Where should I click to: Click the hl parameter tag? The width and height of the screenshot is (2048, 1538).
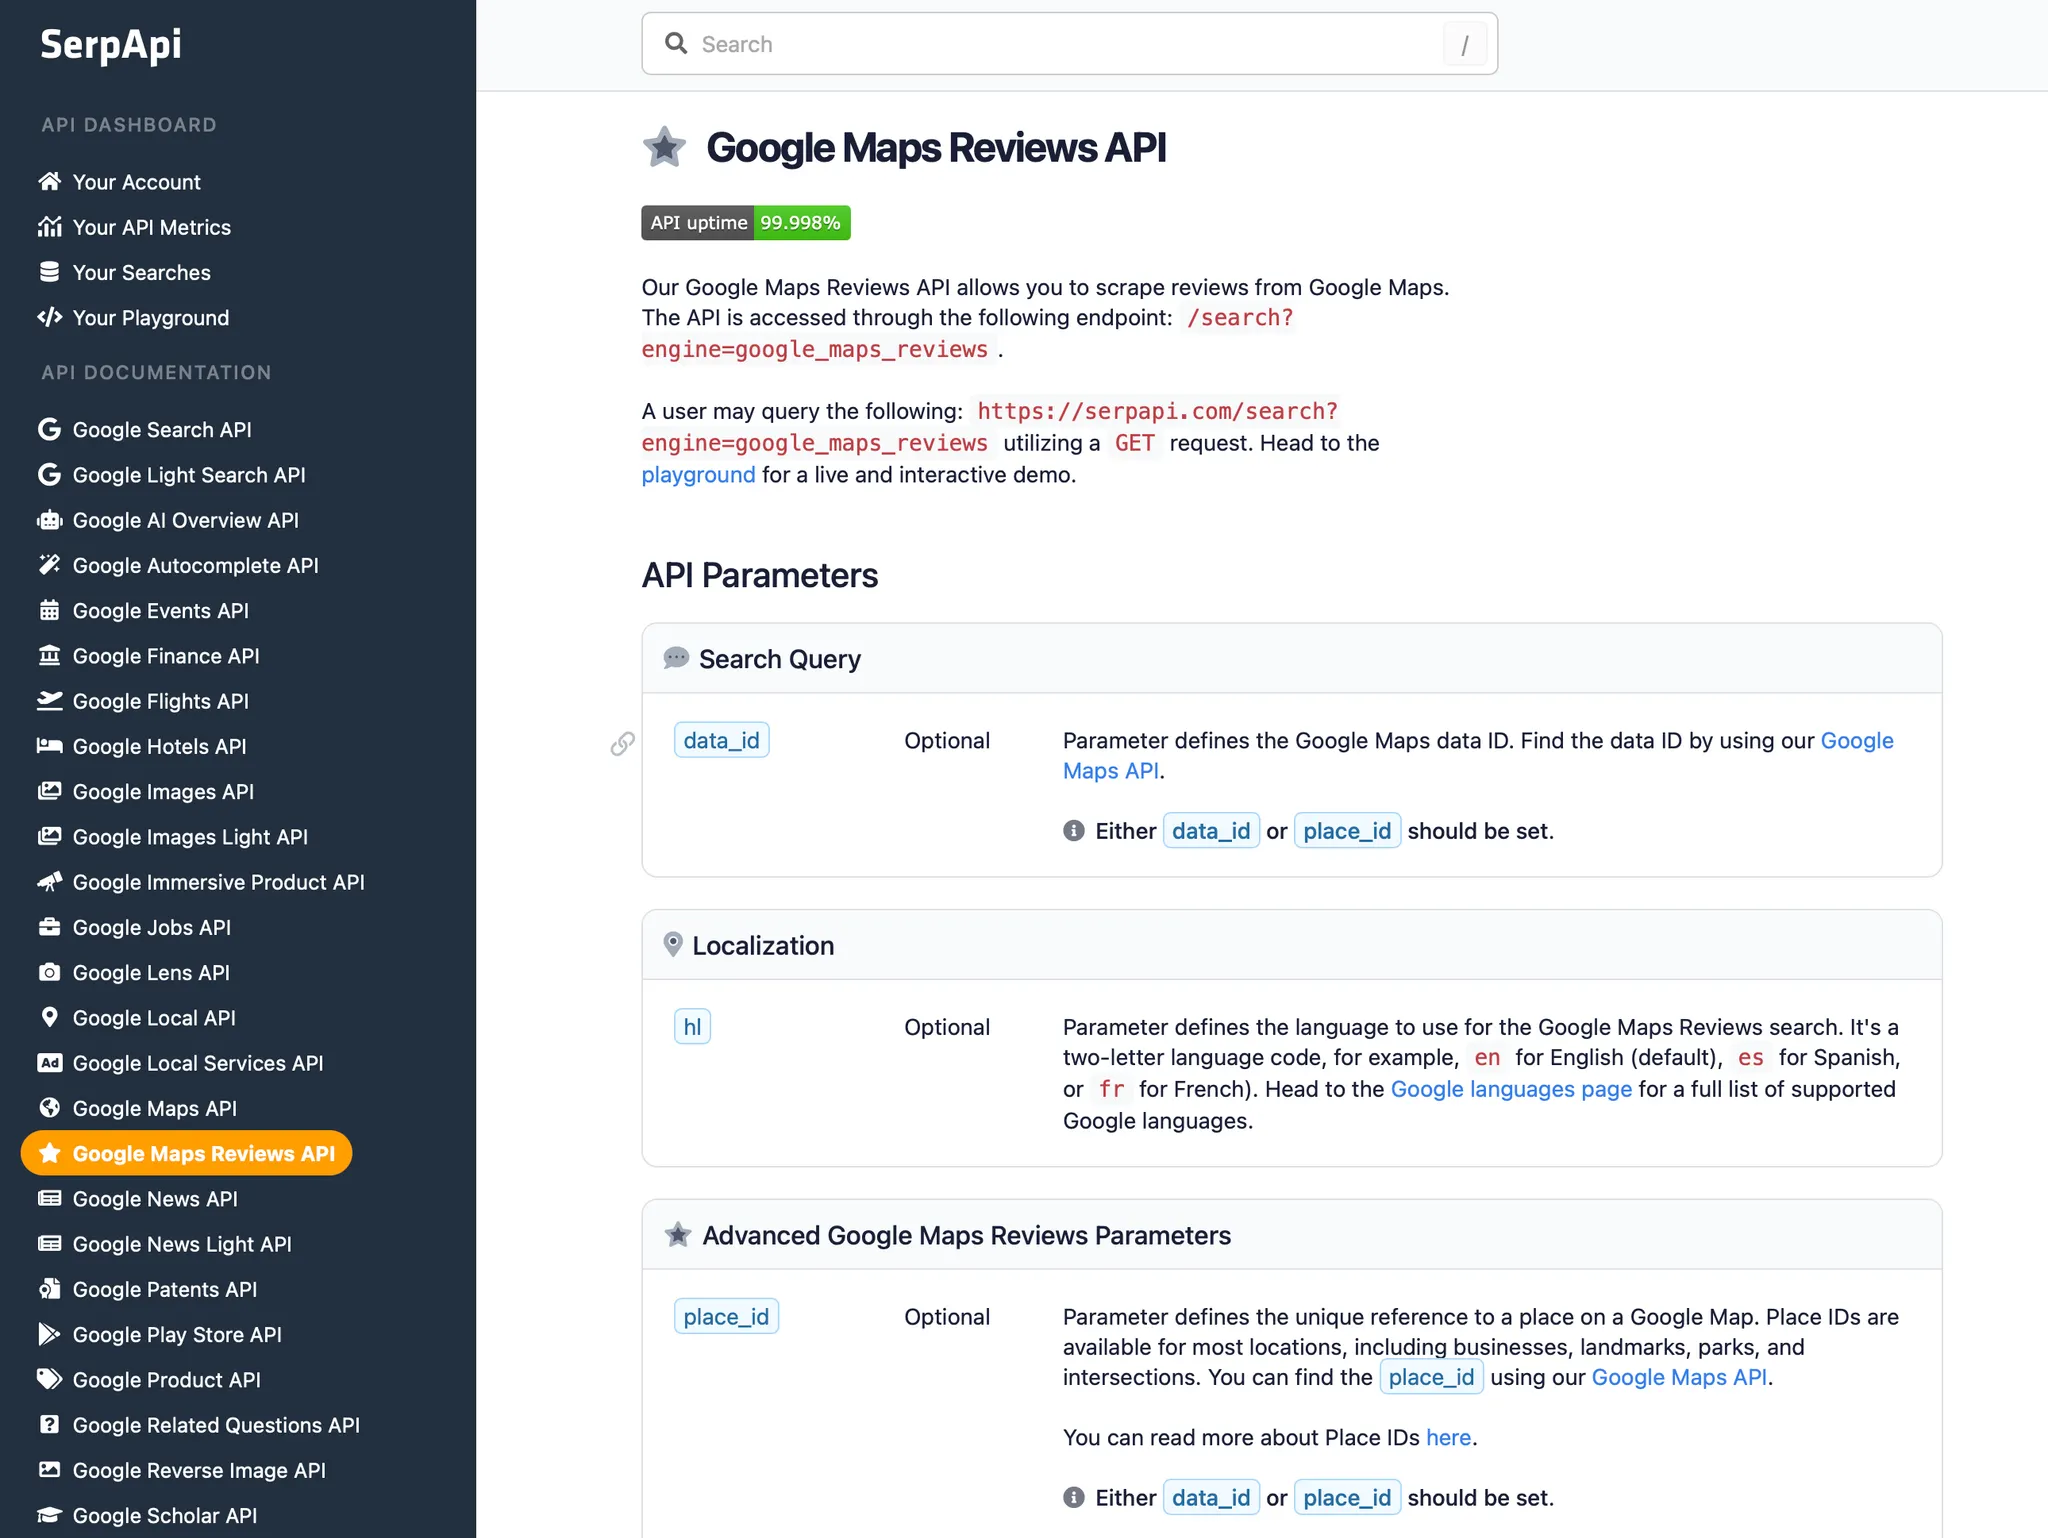click(x=692, y=1027)
